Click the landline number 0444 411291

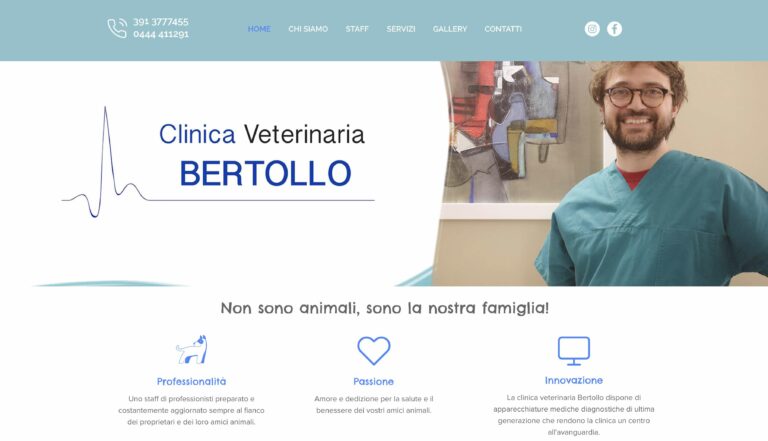tap(161, 34)
